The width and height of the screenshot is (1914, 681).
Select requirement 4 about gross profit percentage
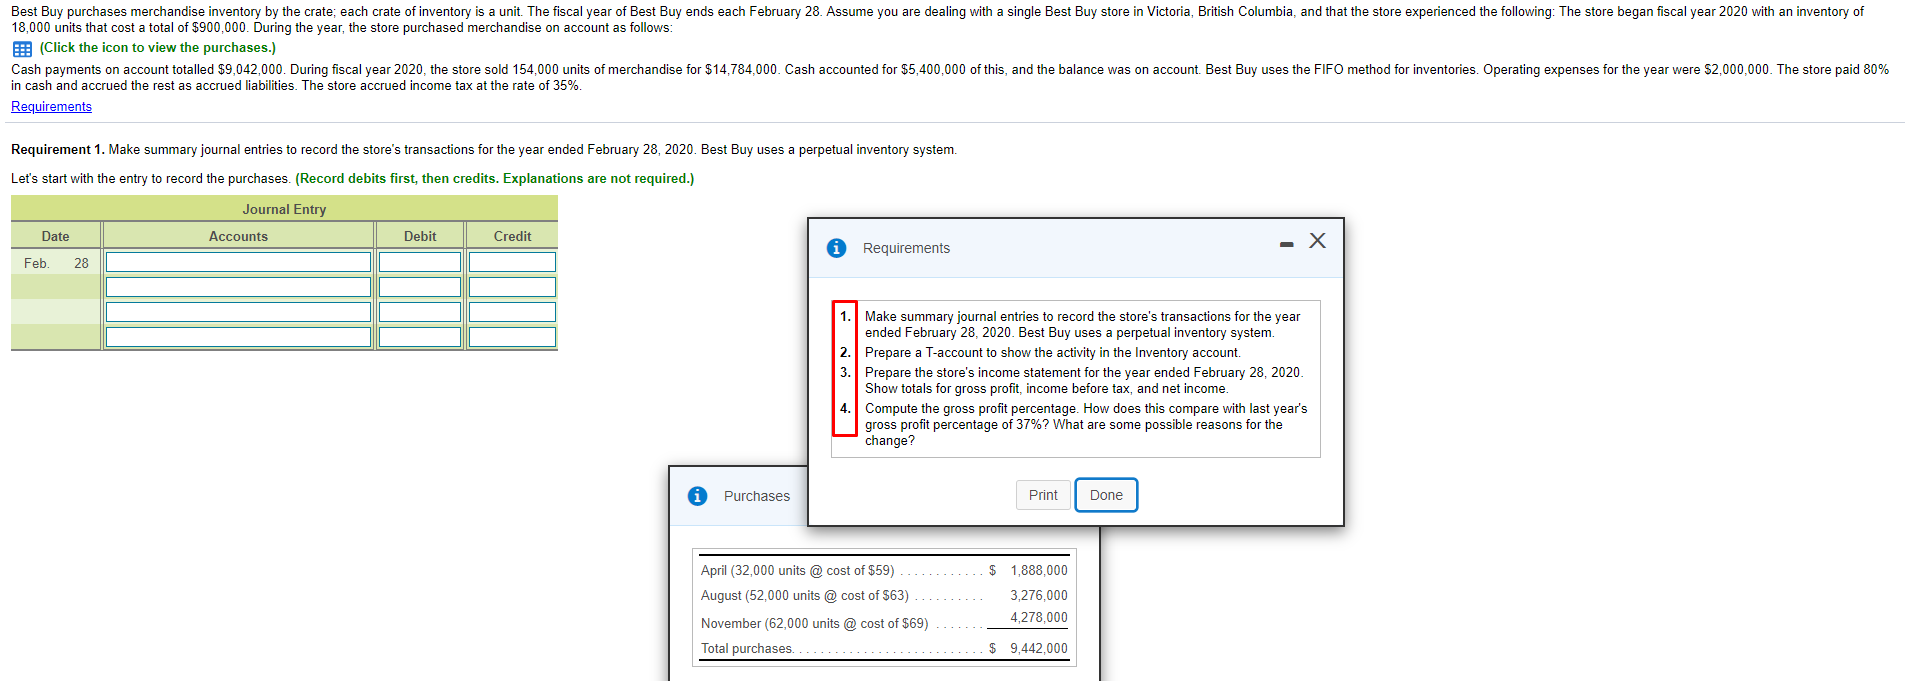click(x=1086, y=425)
